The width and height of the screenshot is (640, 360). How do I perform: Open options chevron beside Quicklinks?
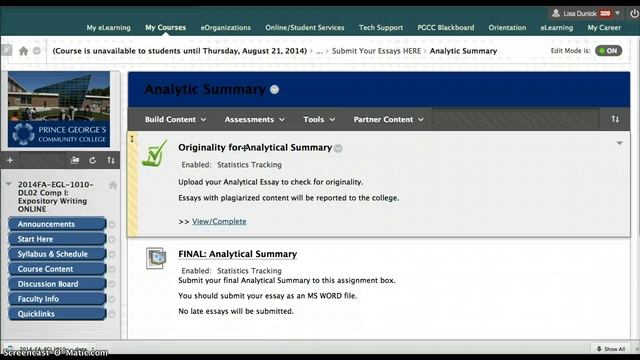point(112,314)
